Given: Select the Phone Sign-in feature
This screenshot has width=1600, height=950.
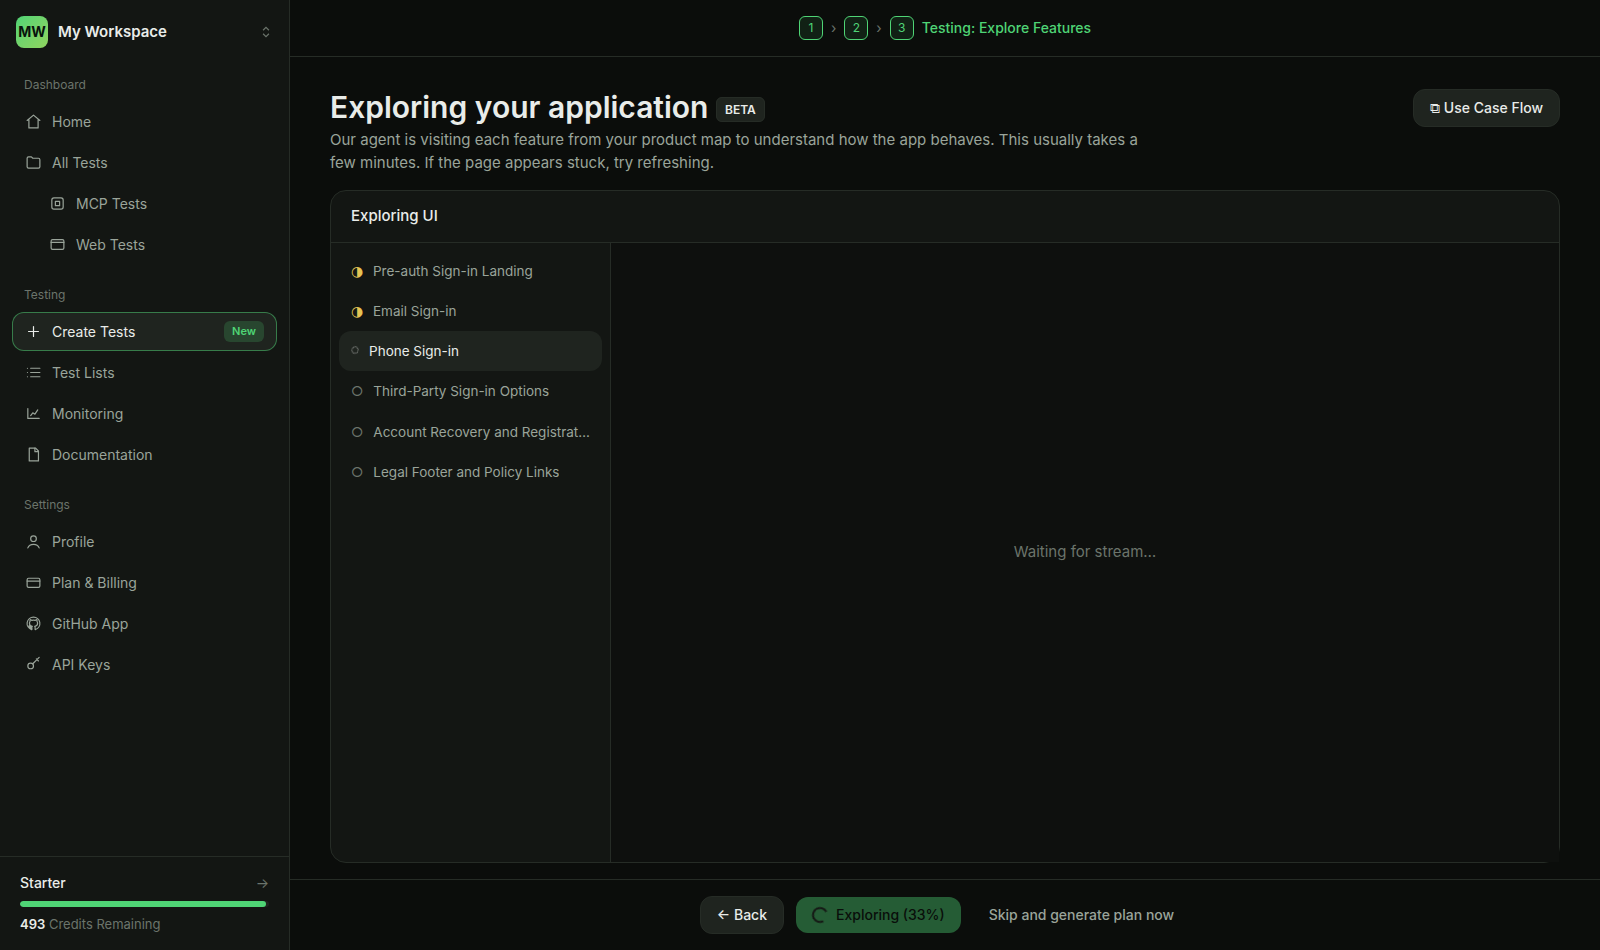Looking at the screenshot, I should tap(470, 351).
